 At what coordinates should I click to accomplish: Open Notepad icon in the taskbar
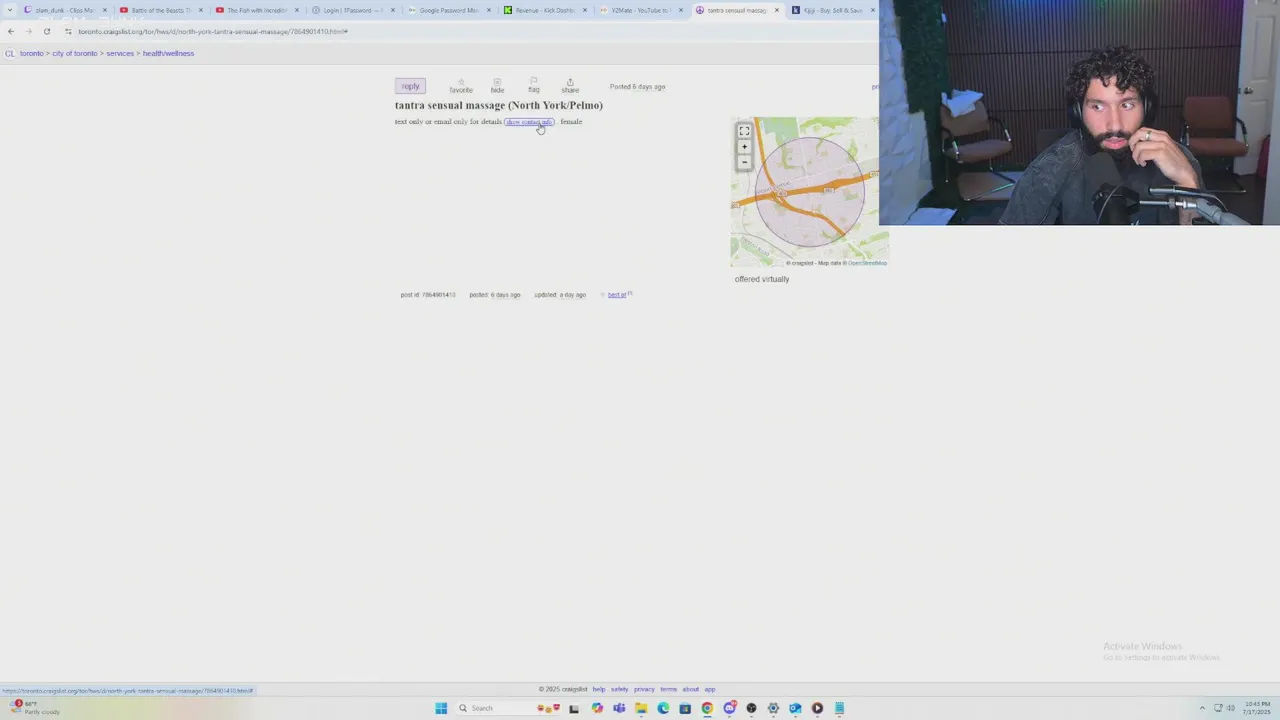839,708
